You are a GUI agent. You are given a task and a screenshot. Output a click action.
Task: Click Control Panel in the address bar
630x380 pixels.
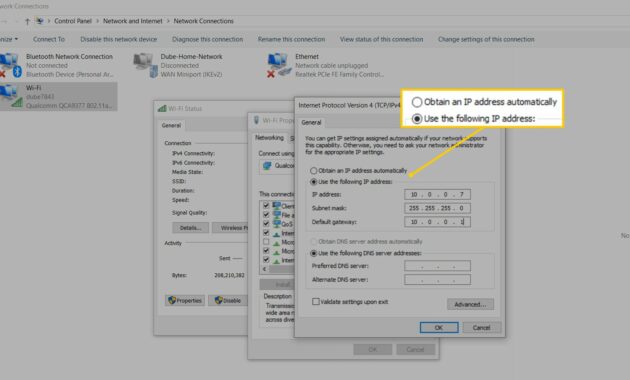tap(73, 21)
